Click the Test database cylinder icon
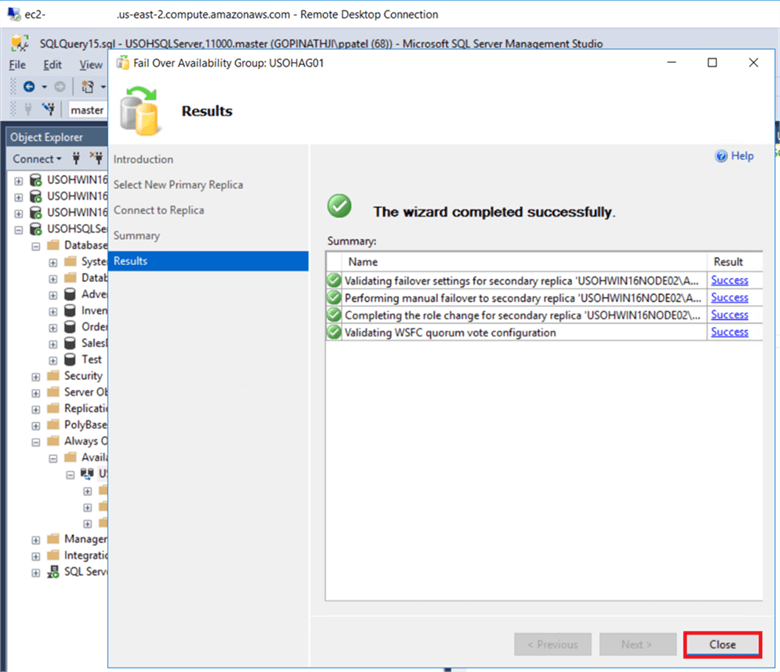Screen dimensions: 780x672 (x=70, y=360)
